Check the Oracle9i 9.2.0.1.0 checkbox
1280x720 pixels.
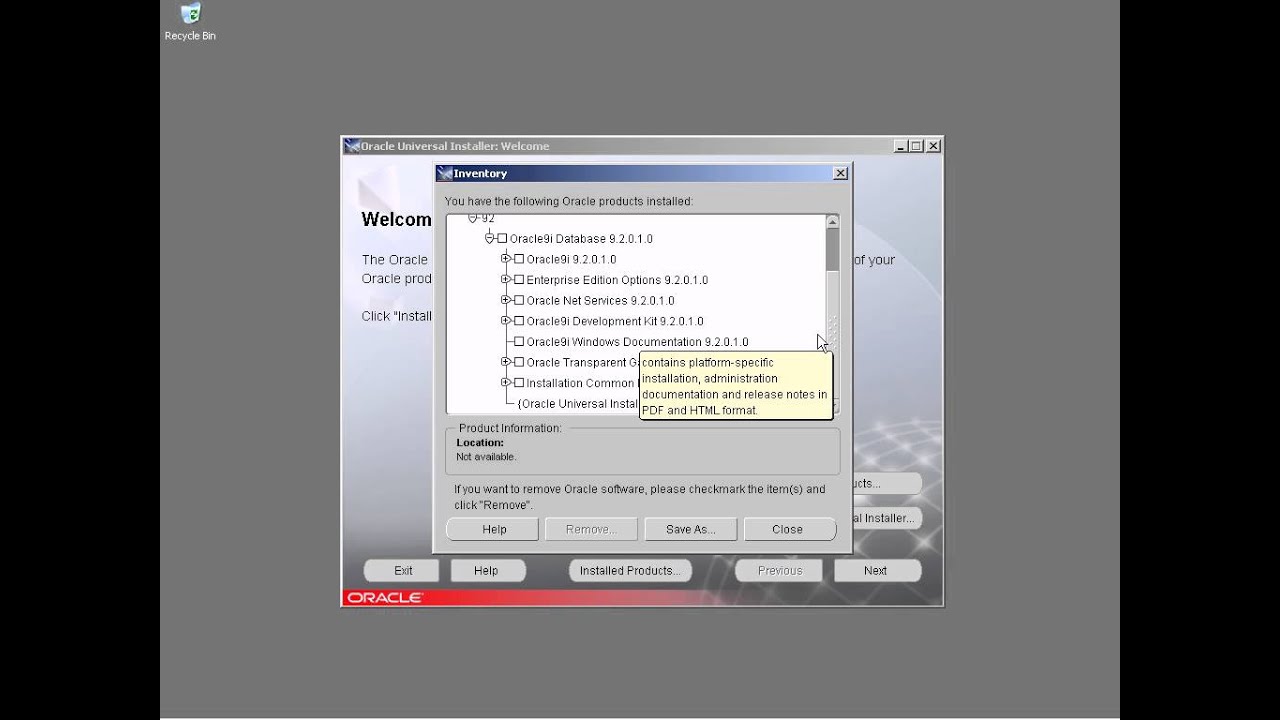[x=519, y=259]
